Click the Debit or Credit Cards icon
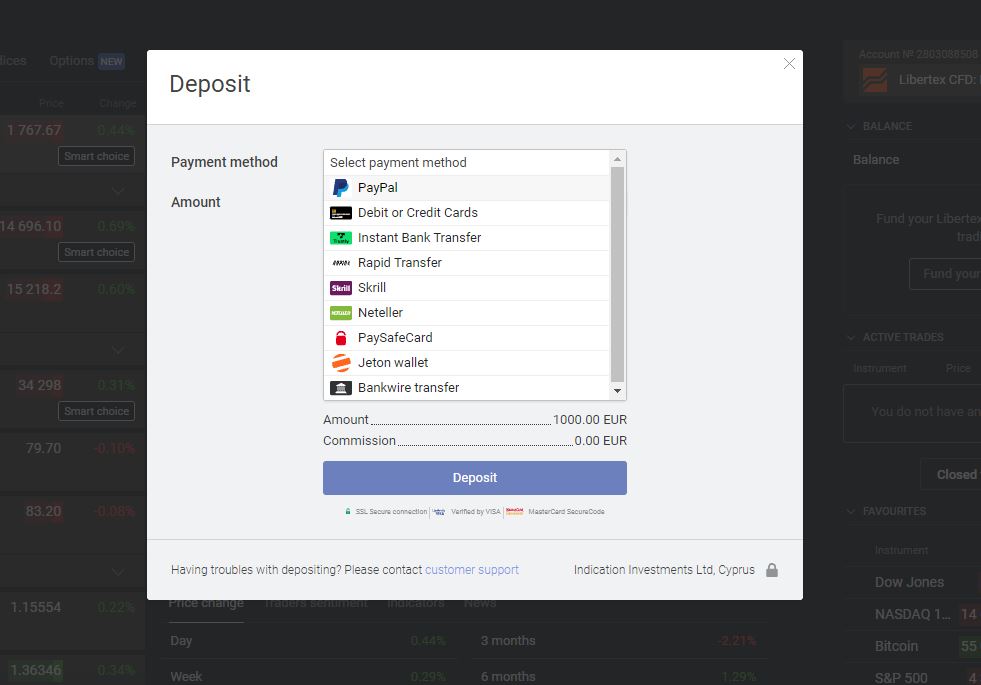 point(340,213)
